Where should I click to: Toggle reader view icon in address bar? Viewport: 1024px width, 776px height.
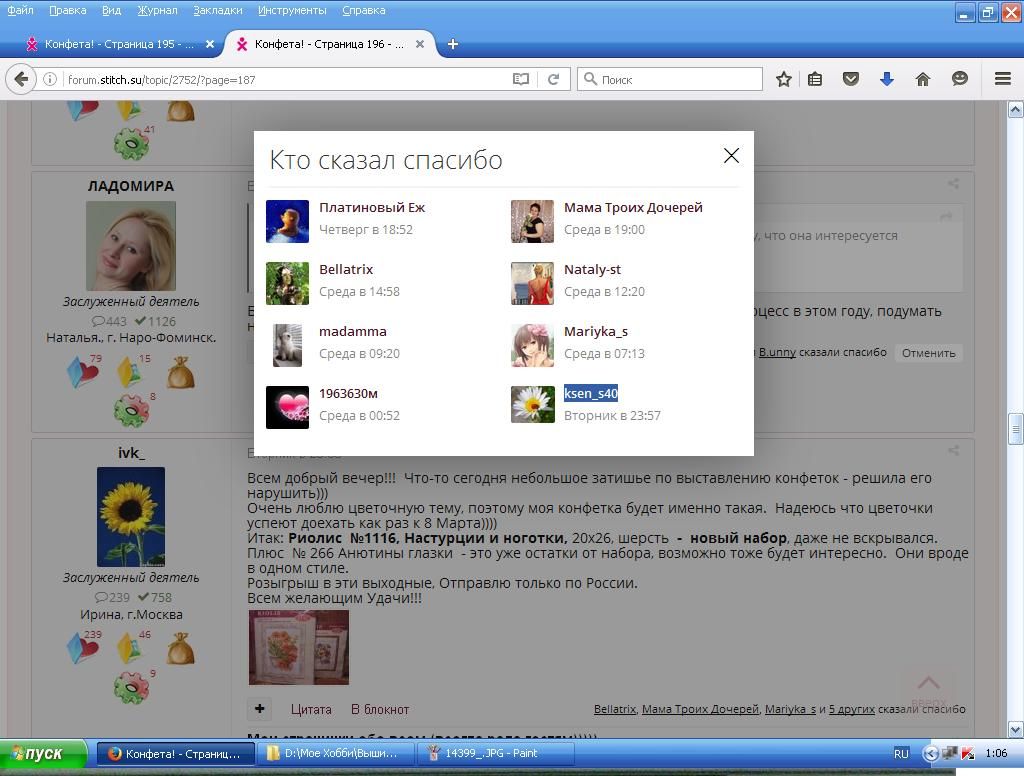coord(521,79)
